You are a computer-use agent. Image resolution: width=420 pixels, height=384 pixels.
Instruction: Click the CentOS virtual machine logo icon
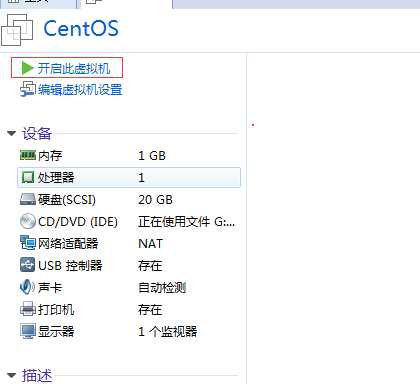coord(17,29)
